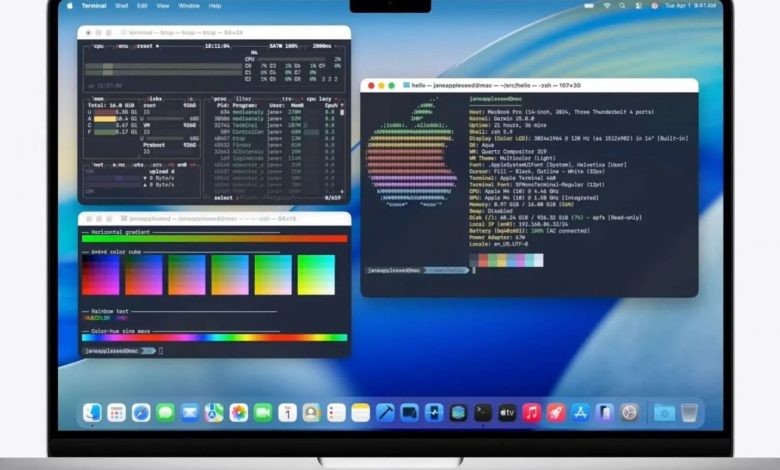Click the btop 'menu' button
The height and width of the screenshot is (470, 780).
coord(122,46)
